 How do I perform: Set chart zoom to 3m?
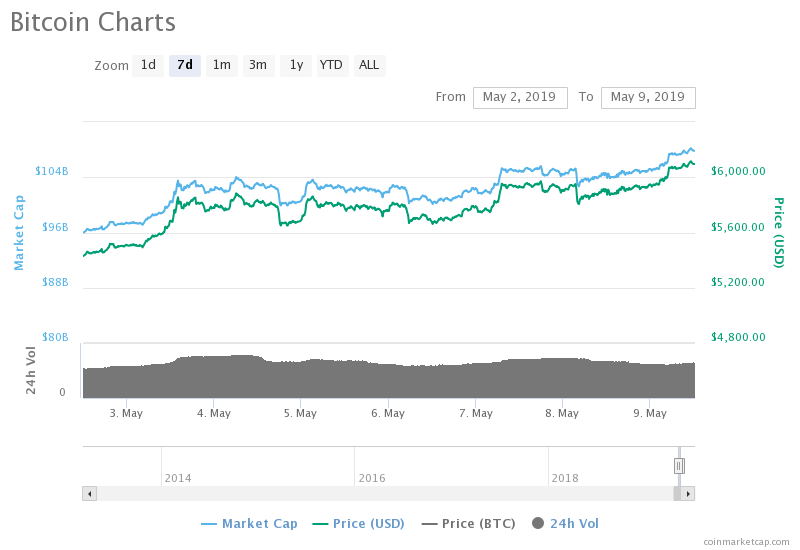pyautogui.click(x=258, y=65)
